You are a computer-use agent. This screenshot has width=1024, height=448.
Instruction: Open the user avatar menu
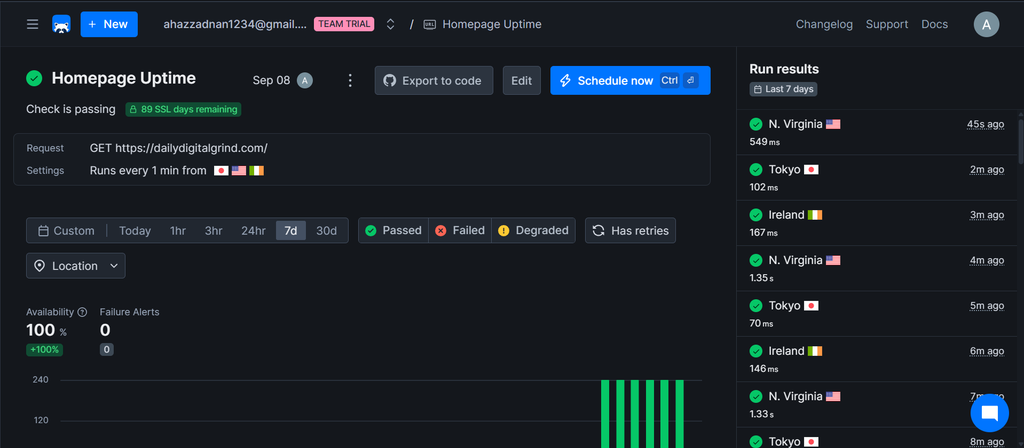pos(986,24)
